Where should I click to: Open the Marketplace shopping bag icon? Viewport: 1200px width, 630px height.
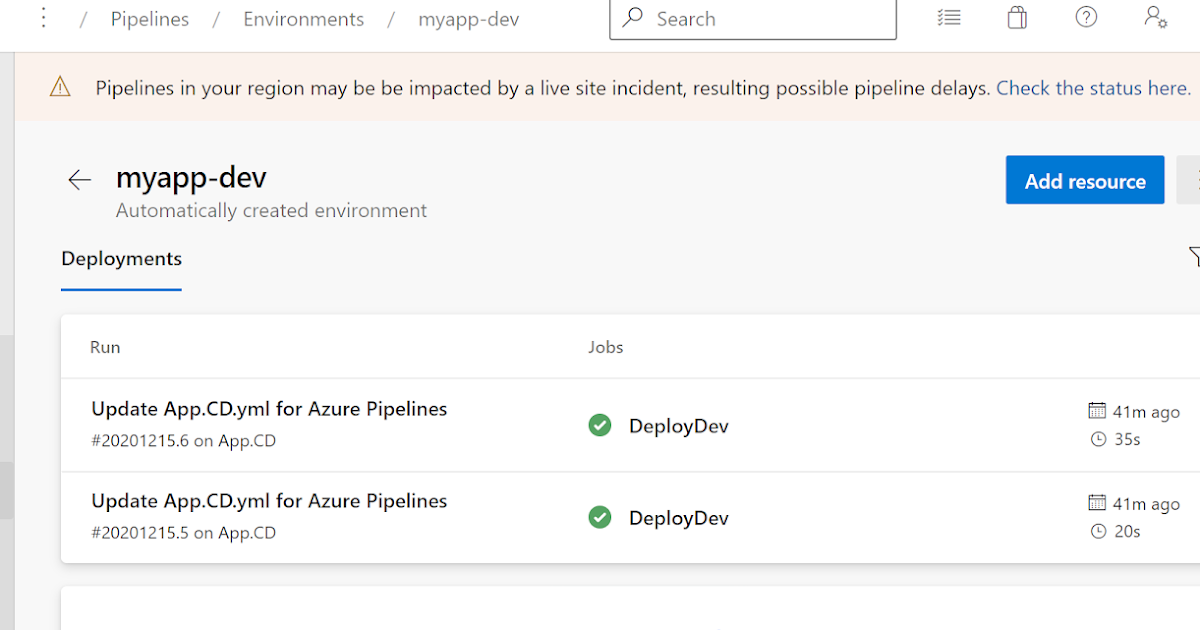coord(1017,17)
